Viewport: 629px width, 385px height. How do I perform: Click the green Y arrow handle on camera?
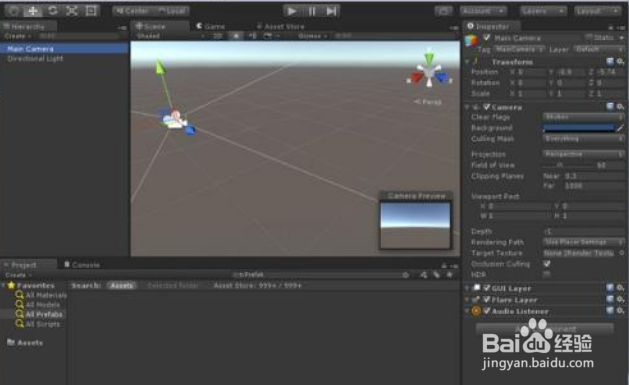[x=160, y=67]
